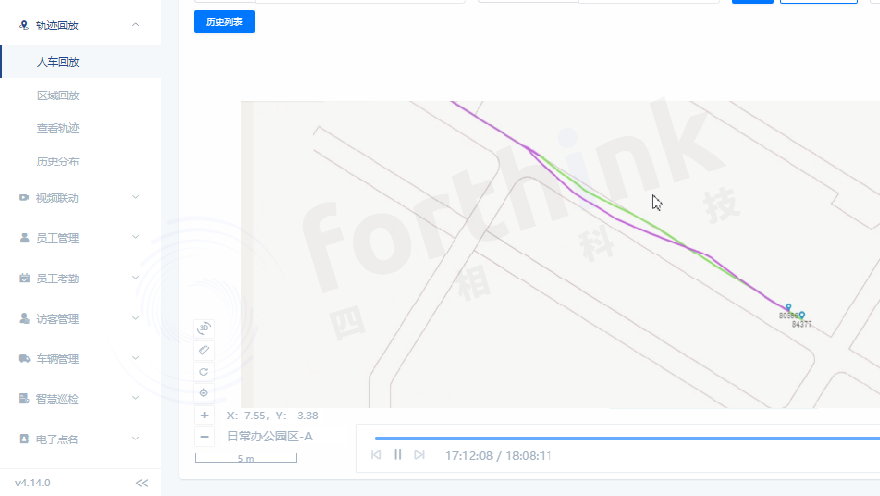This screenshot has width=880, height=496.
Task: Skip to next track segment
Action: click(x=420, y=455)
